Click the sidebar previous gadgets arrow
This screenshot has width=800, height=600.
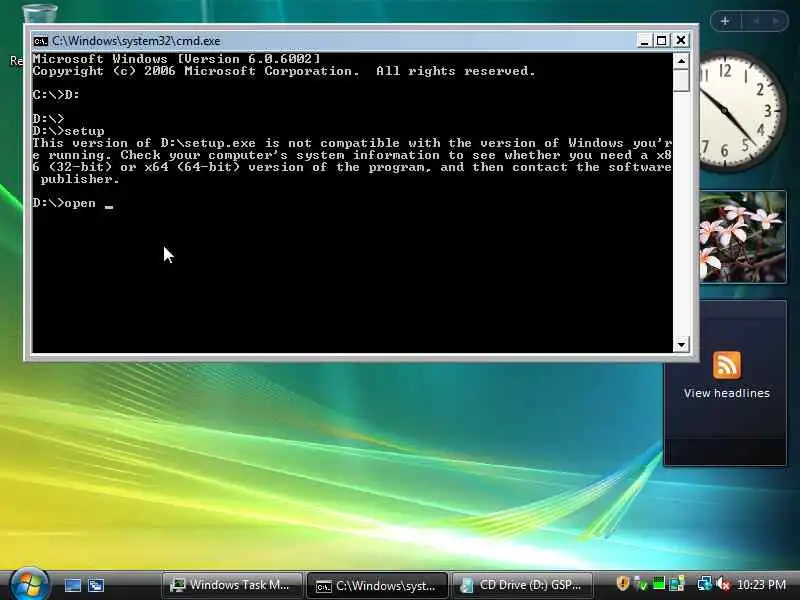pos(756,21)
